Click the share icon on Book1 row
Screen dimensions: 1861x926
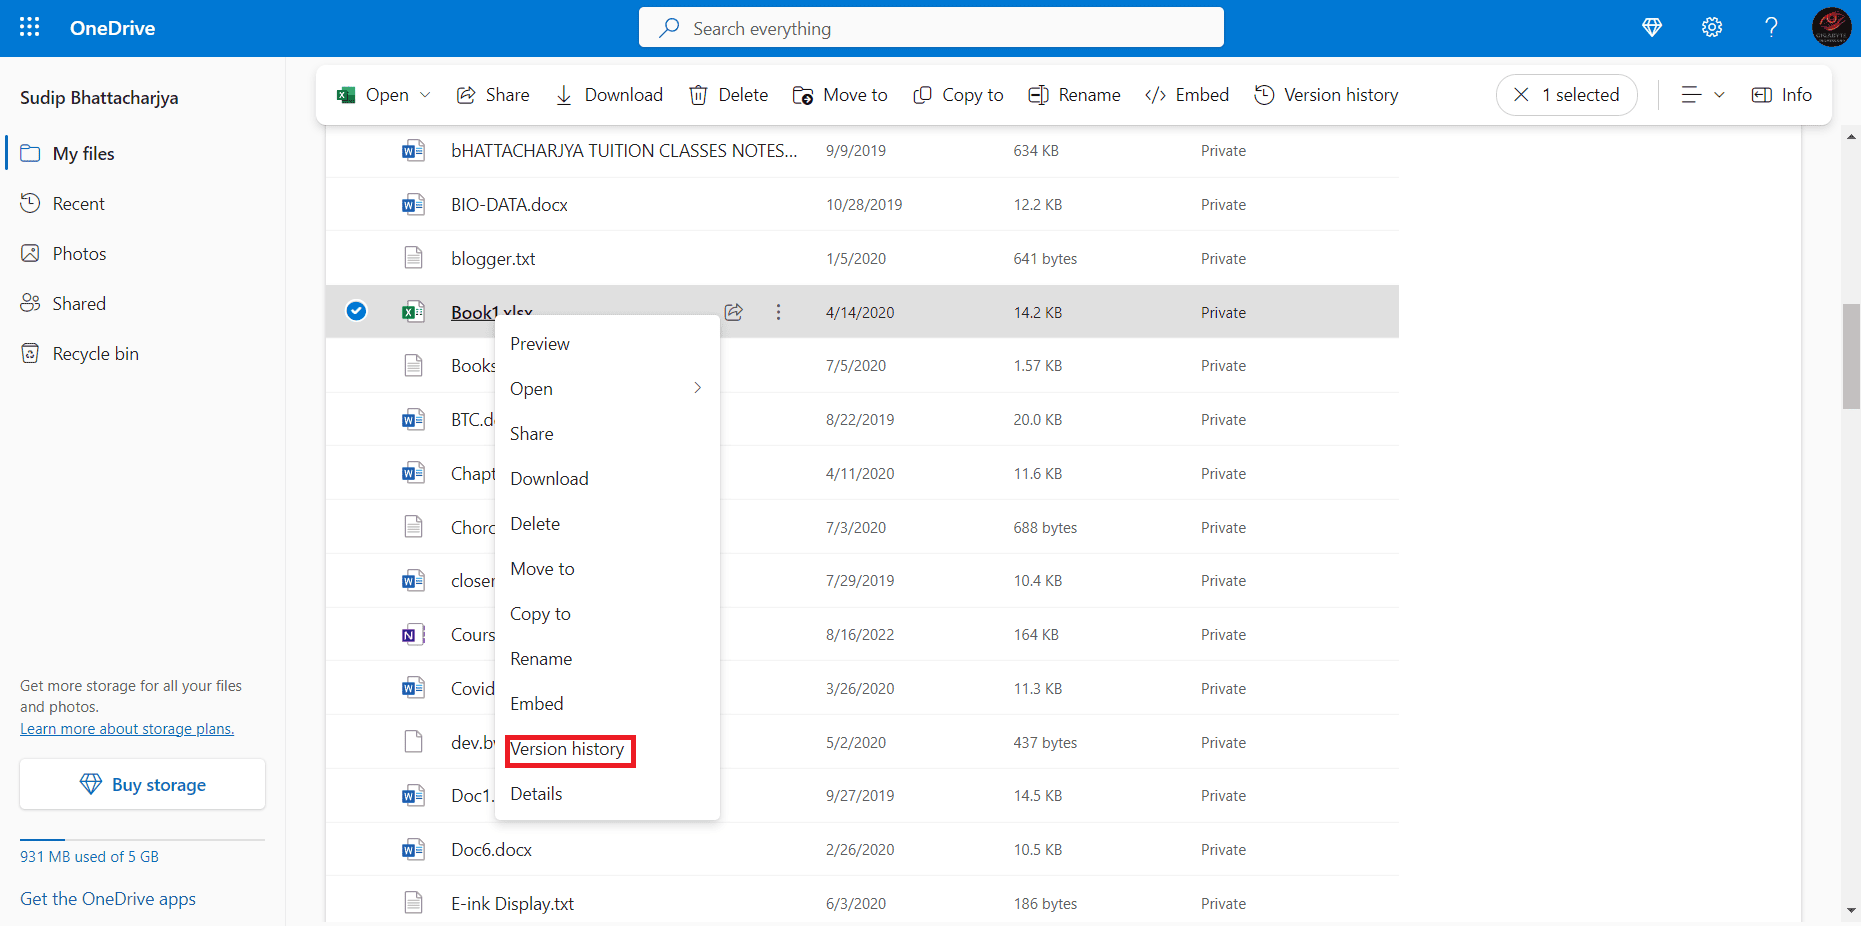click(x=734, y=312)
